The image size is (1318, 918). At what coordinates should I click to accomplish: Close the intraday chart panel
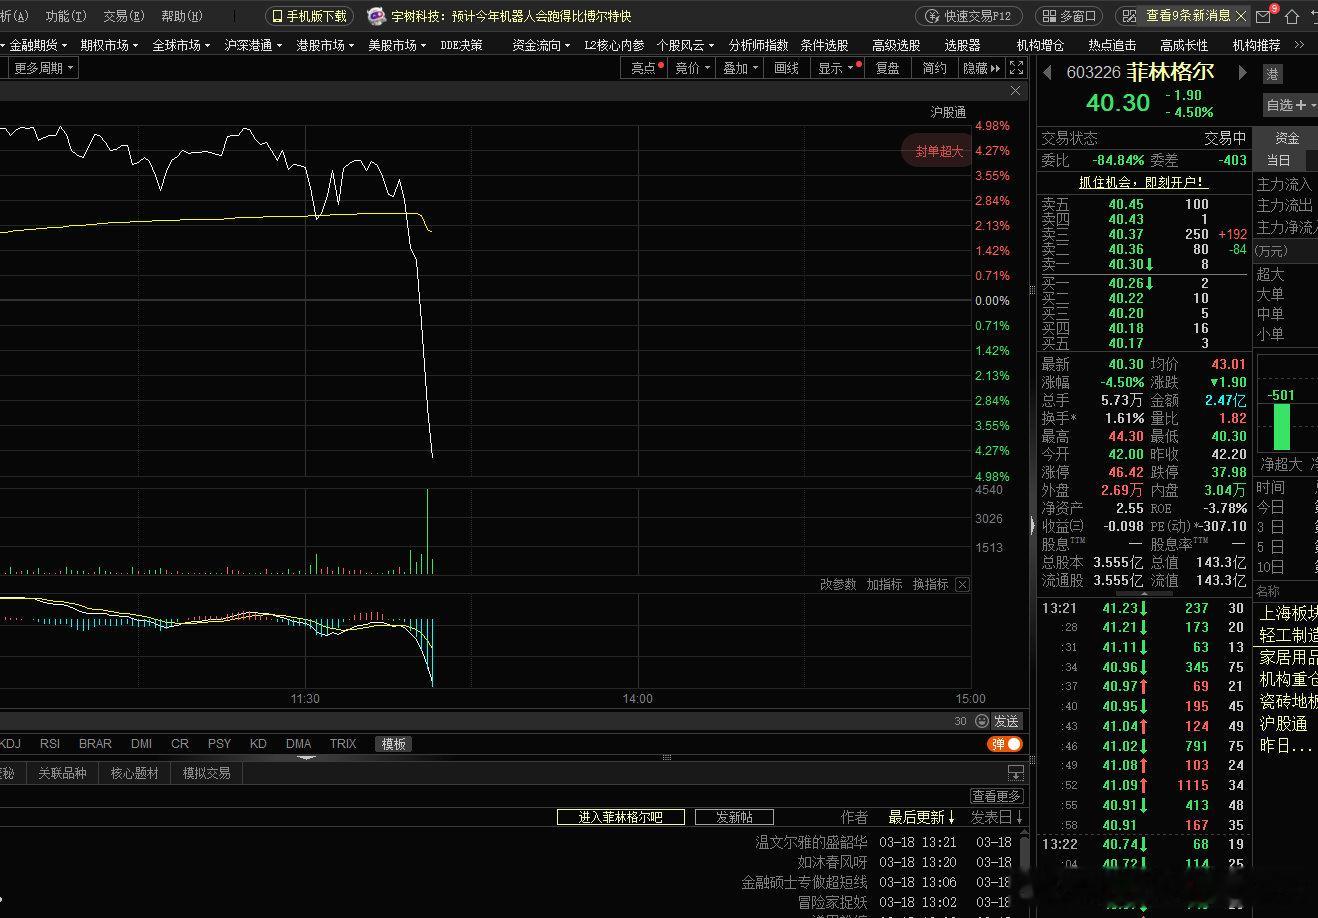(x=1015, y=91)
